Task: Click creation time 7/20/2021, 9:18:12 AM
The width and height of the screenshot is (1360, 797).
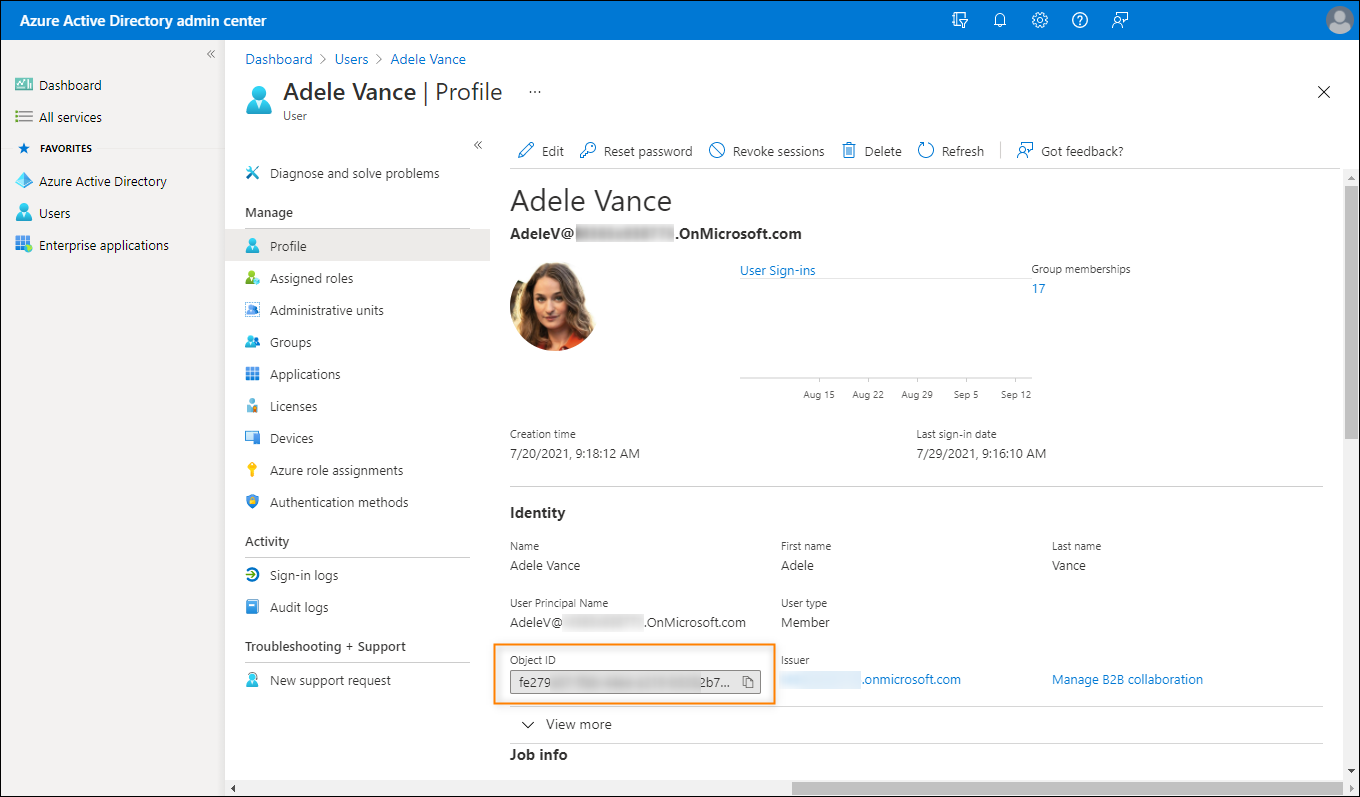Action: (575, 453)
